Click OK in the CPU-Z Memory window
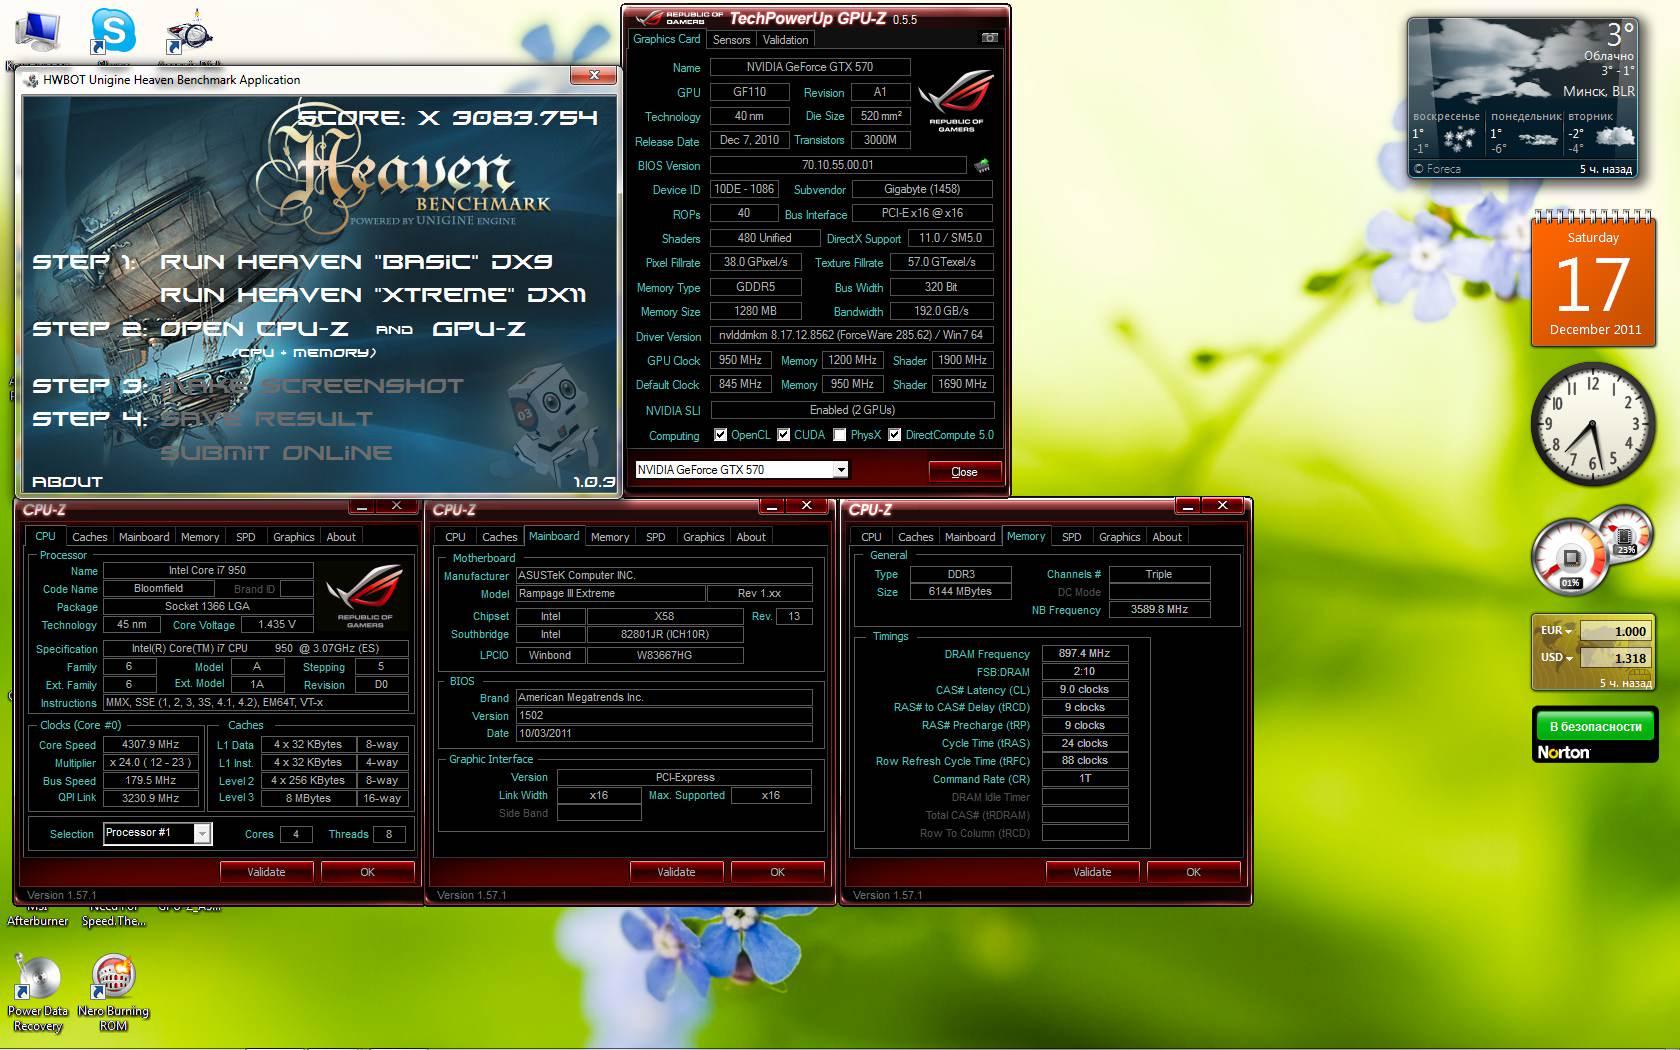The image size is (1680, 1050). 1193,872
